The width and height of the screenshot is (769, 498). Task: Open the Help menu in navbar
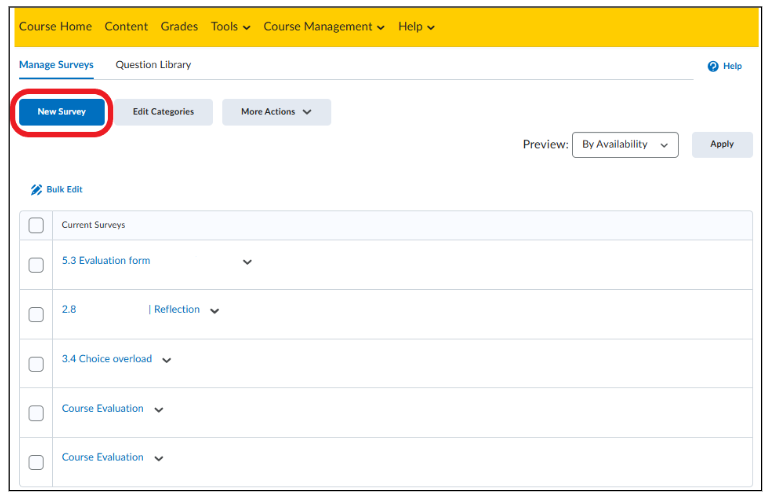point(416,26)
